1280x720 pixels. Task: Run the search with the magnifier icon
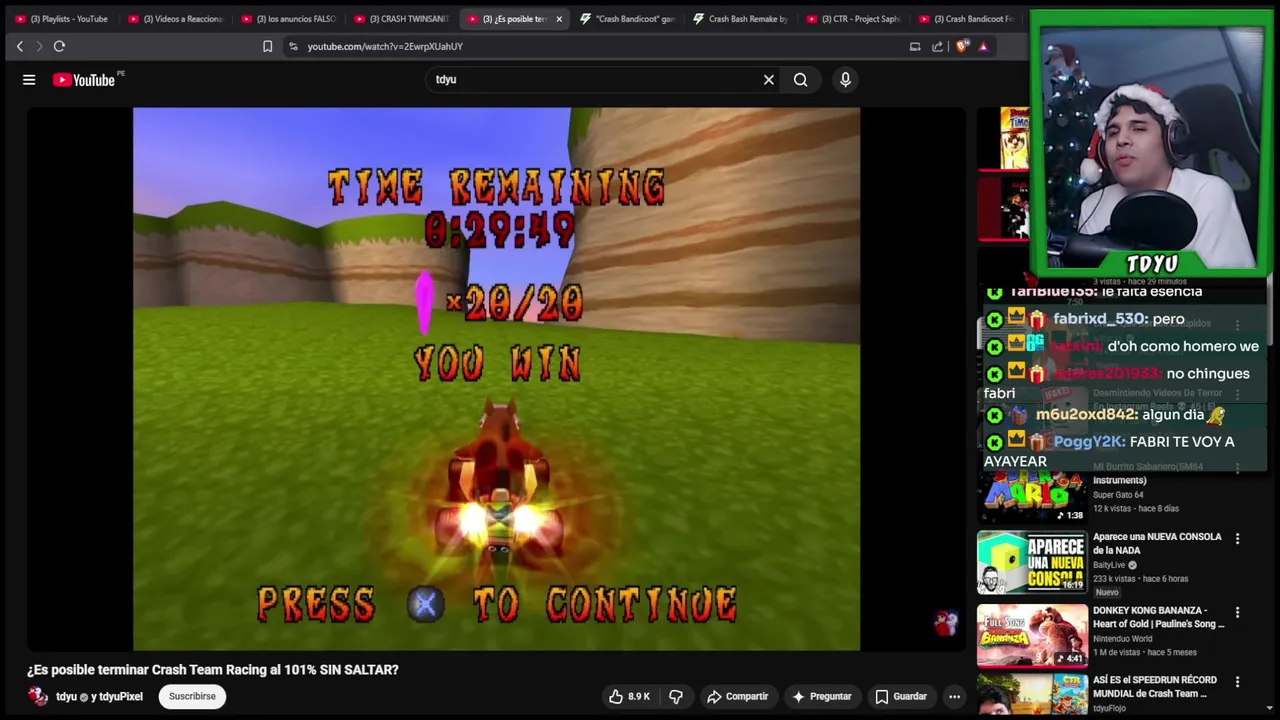800,80
